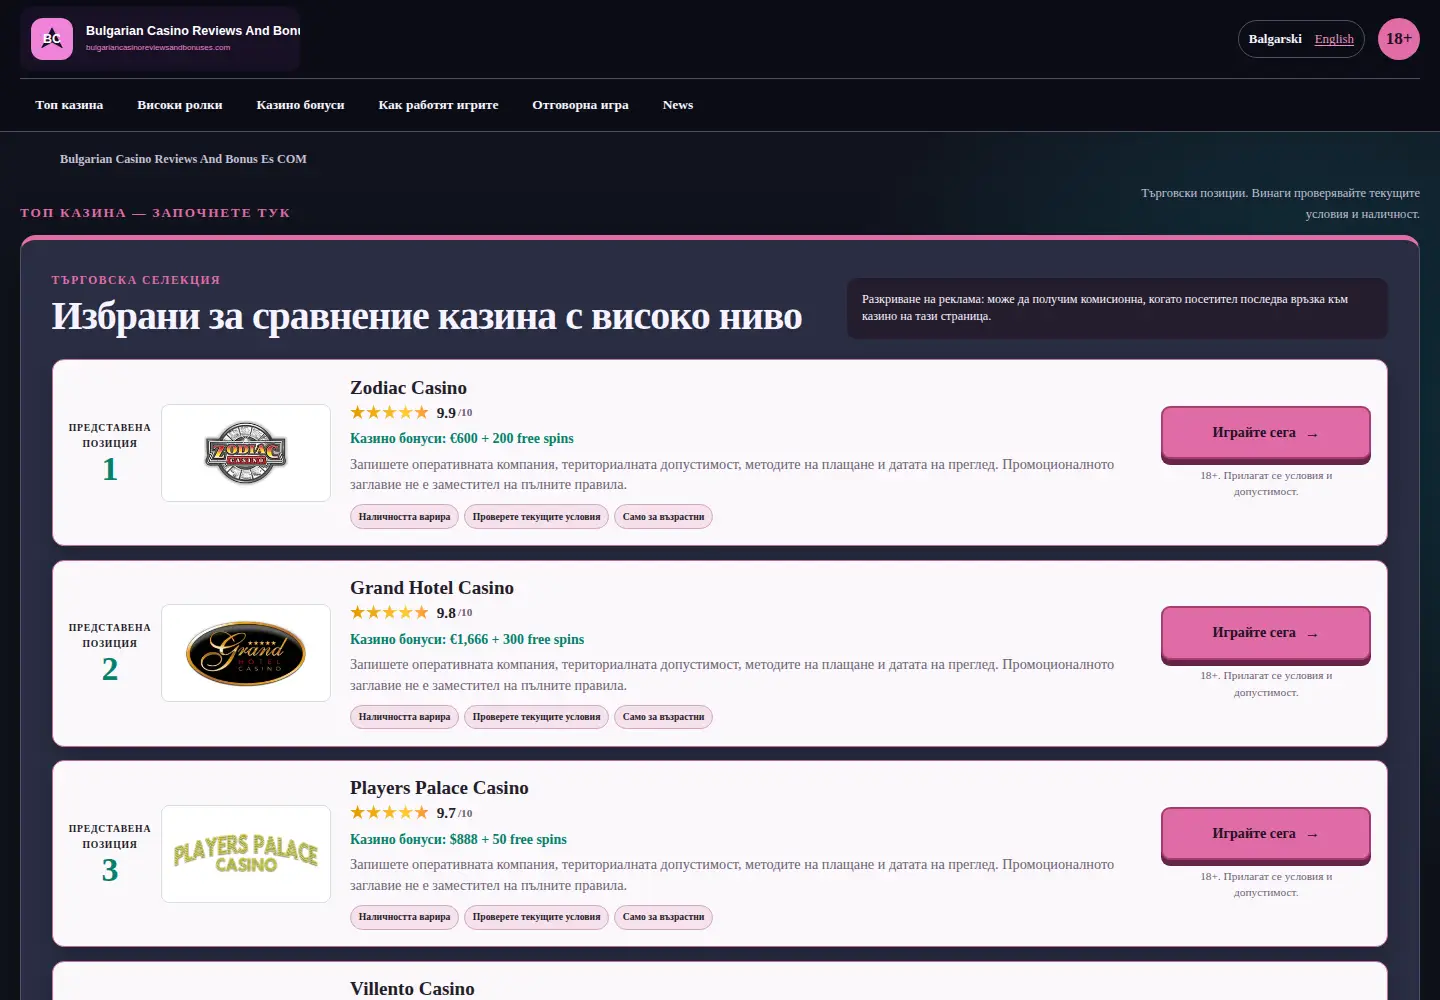
Task: Click the breadcrumb Bulgarian Casino Reviews And Bonus Es COM
Action: [x=183, y=159]
